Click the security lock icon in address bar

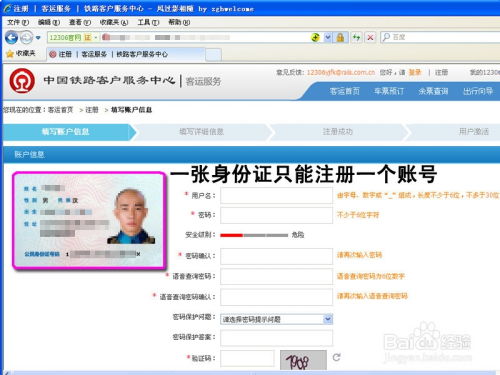[x=340, y=37]
